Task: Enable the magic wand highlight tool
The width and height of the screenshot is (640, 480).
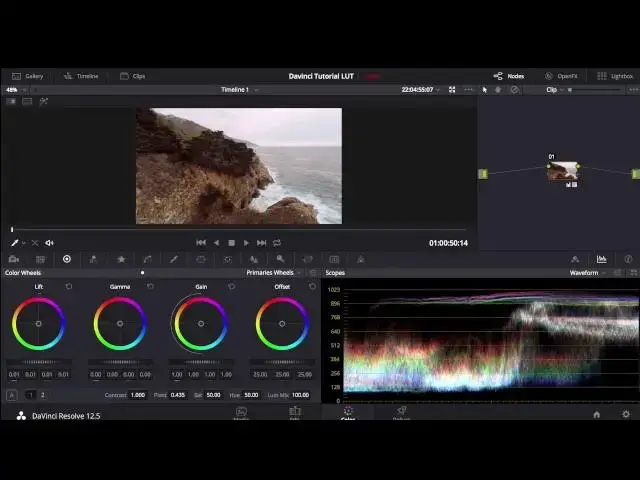Action: point(43,101)
